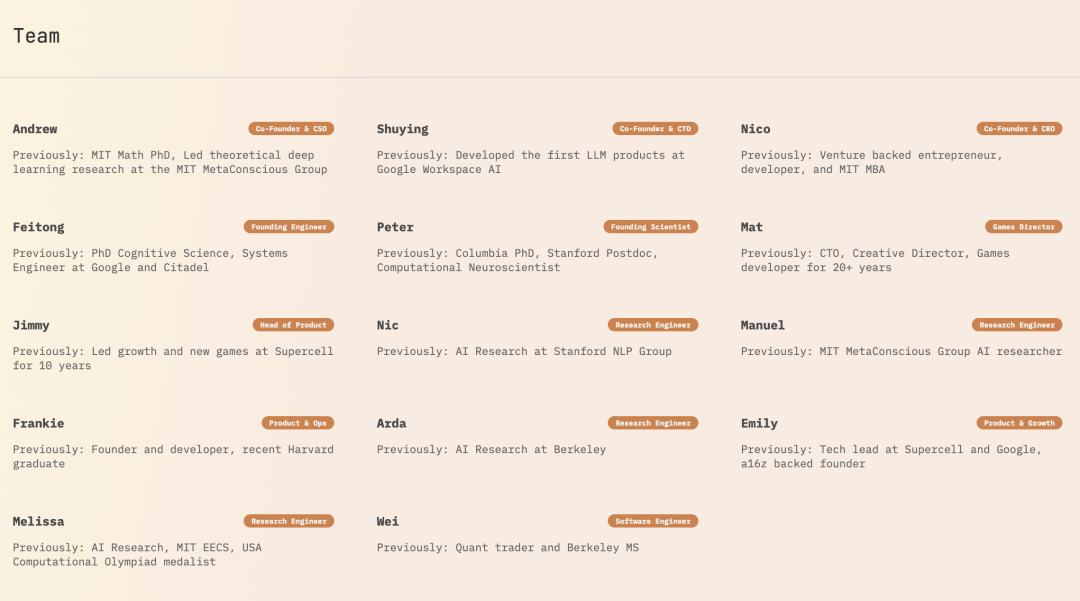1080x601 pixels.
Task: Select the name Frankie
Action: [x=39, y=423]
